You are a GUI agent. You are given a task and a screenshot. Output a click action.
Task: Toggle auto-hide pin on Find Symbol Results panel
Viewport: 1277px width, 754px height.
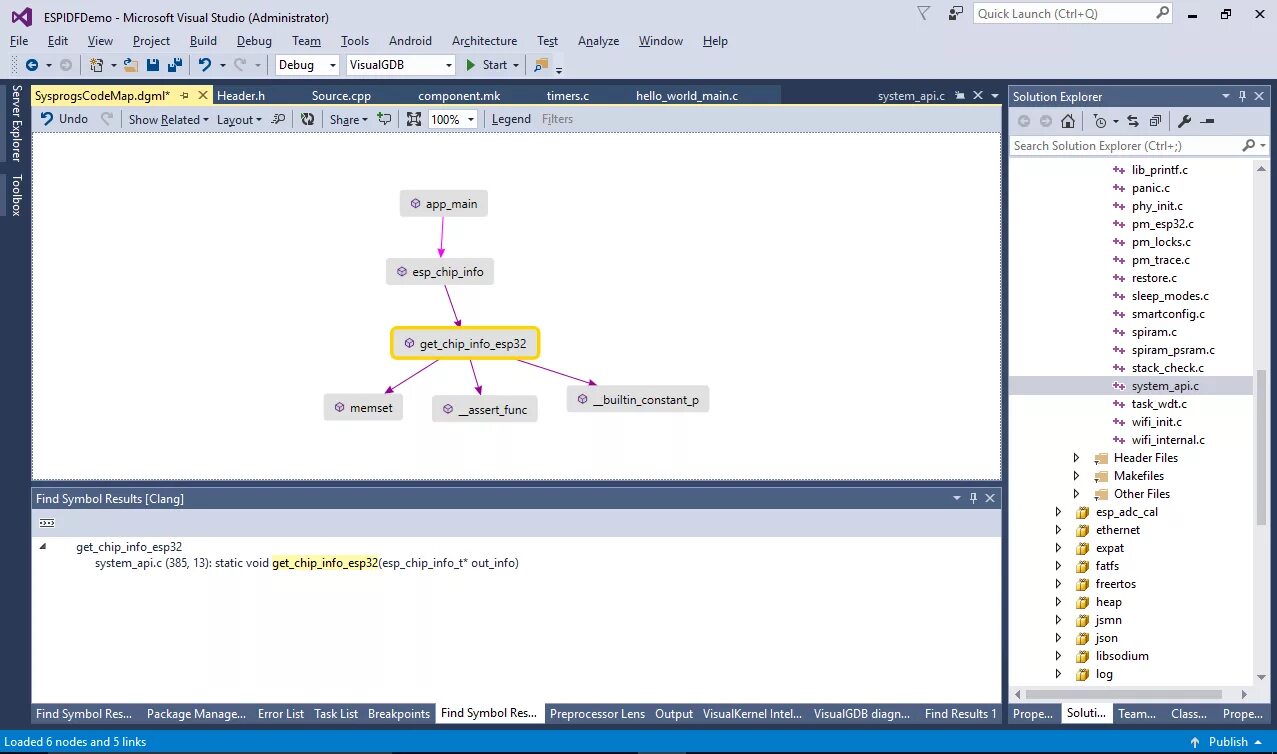pyautogui.click(x=973, y=498)
